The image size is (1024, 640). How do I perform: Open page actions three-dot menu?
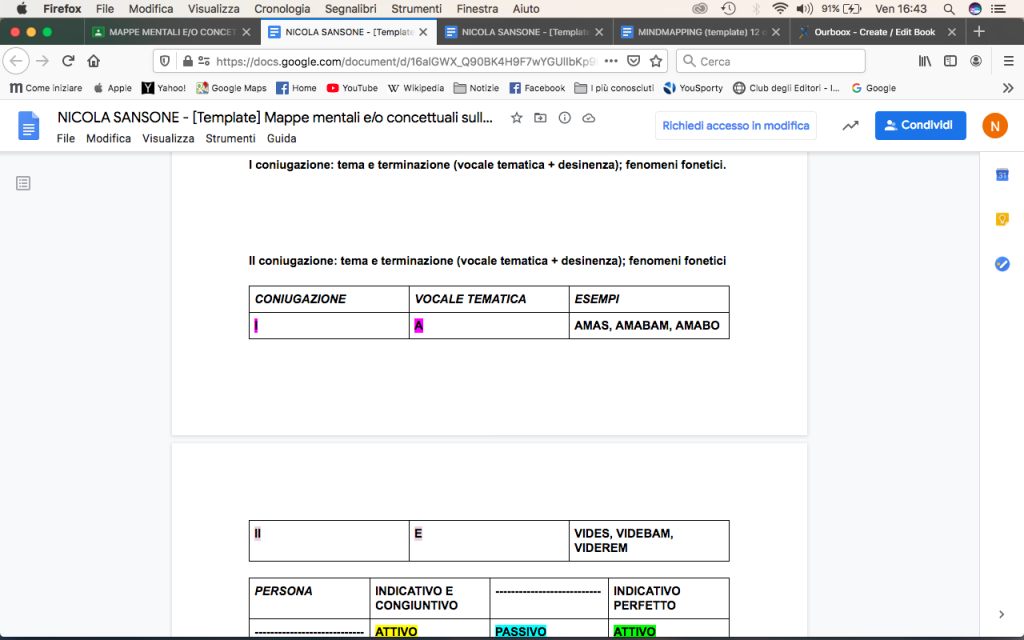(611, 61)
